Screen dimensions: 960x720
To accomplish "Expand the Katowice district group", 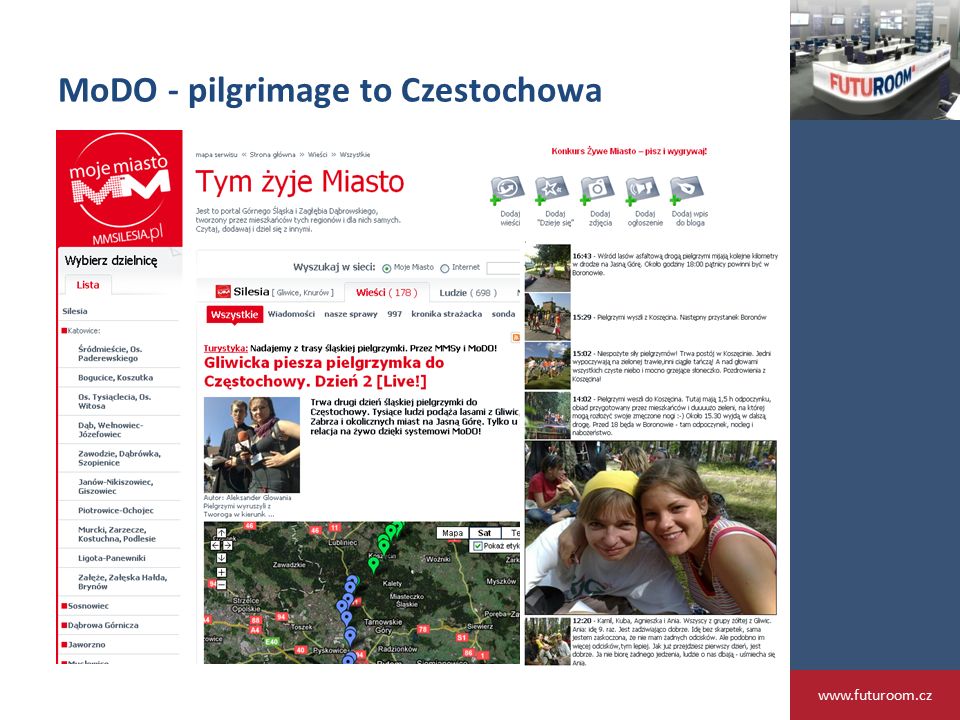I will [x=81, y=331].
